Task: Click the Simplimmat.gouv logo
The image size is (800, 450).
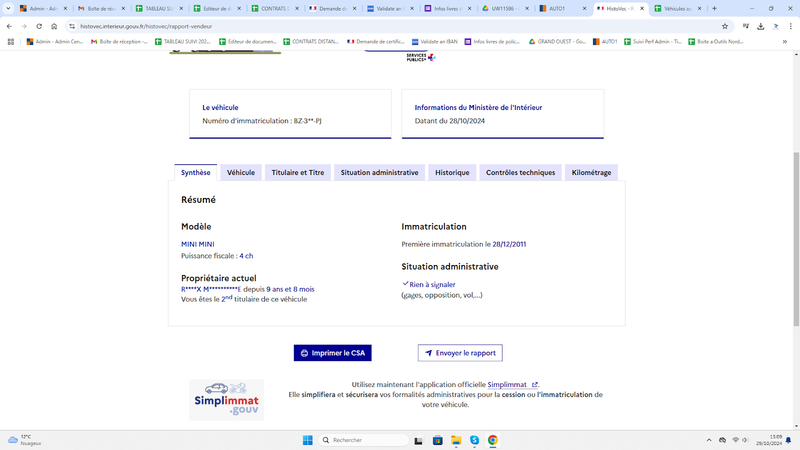Action: [227, 400]
